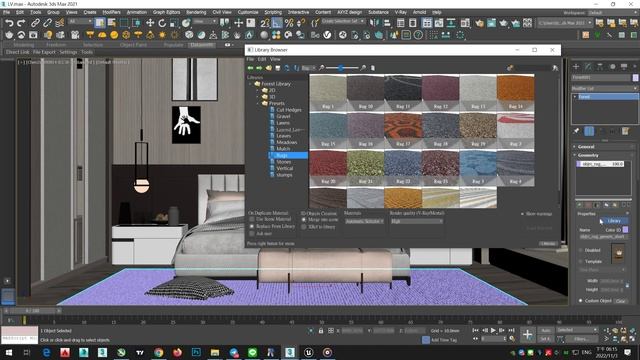Screen dimensions: 640x360
Task: Click Rectangular Selection Region icon
Action: (124, 23)
